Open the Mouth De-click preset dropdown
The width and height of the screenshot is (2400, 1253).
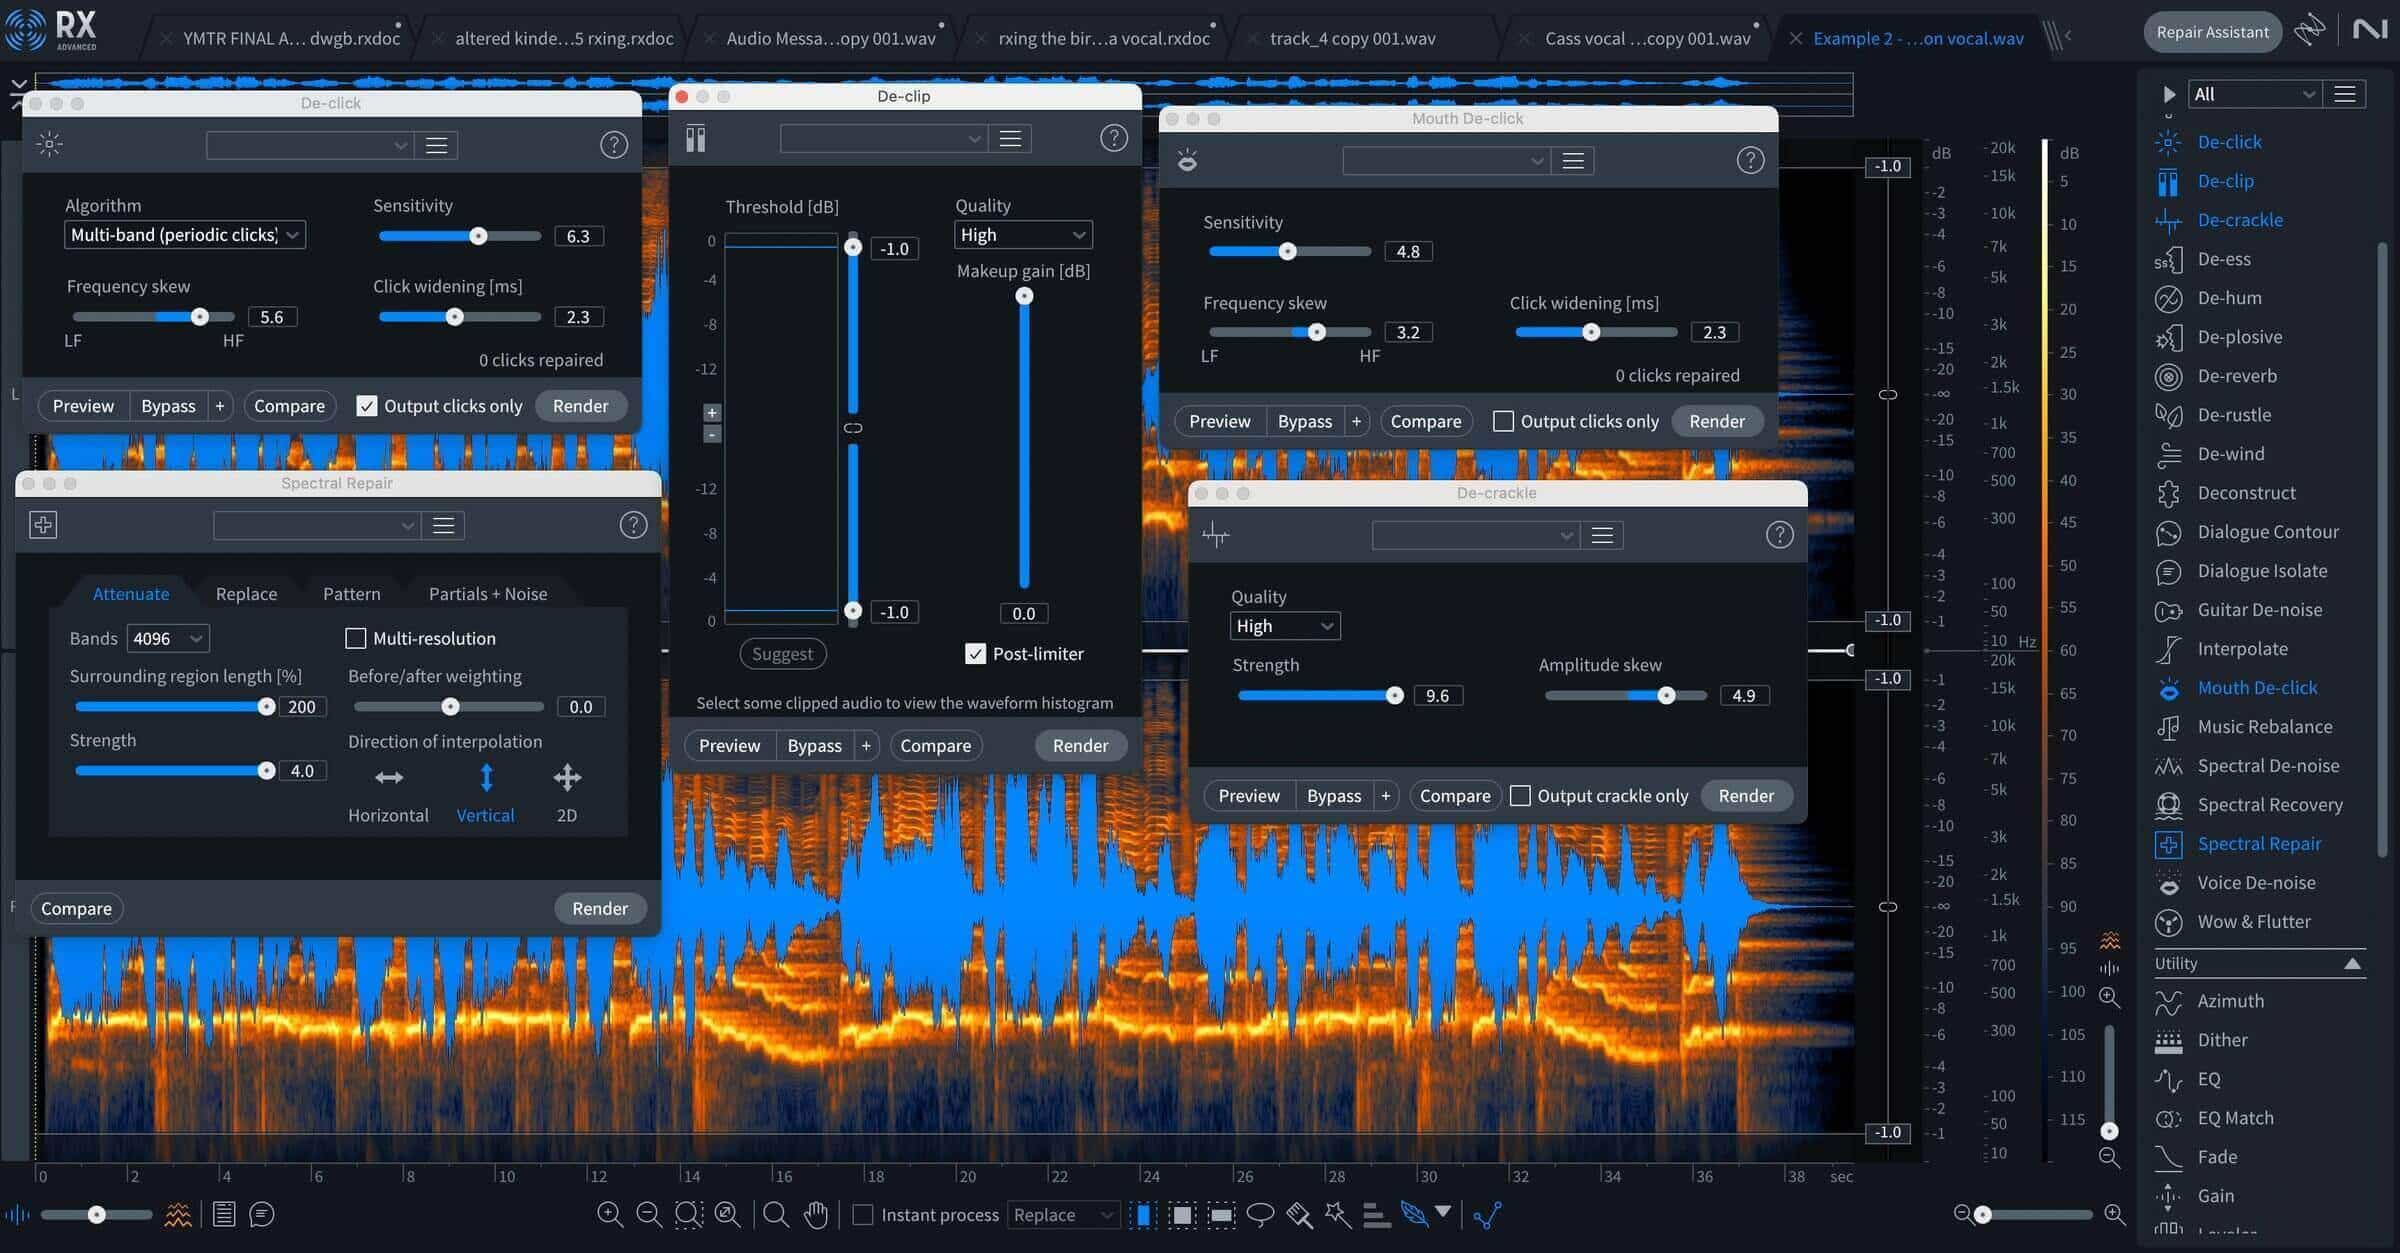1446,161
